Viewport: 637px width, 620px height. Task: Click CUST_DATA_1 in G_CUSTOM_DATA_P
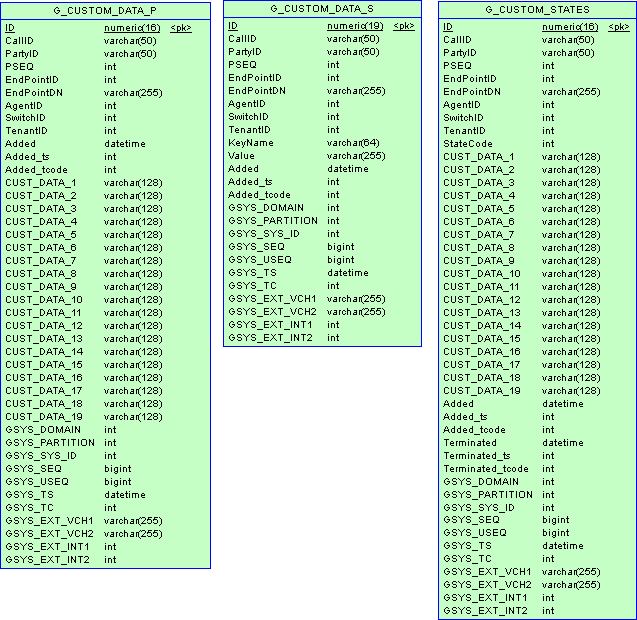41,183
